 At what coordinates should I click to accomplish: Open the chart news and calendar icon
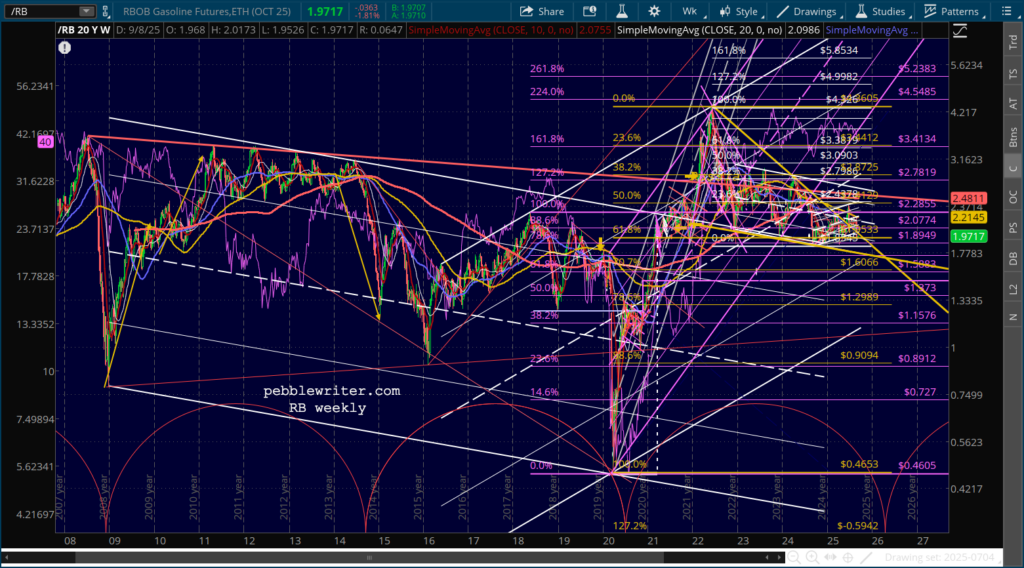click(x=590, y=11)
